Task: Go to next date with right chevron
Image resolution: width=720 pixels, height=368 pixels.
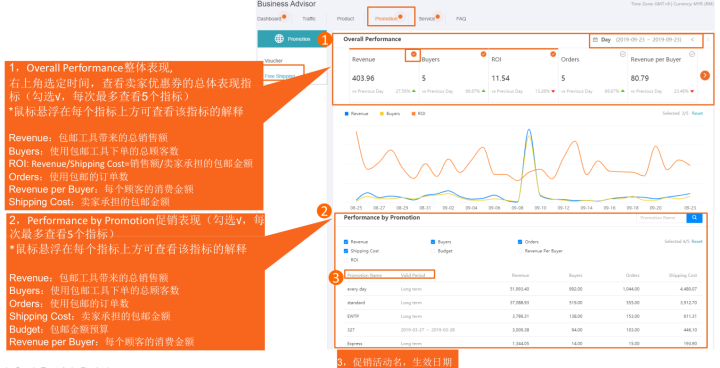Action: click(708, 40)
